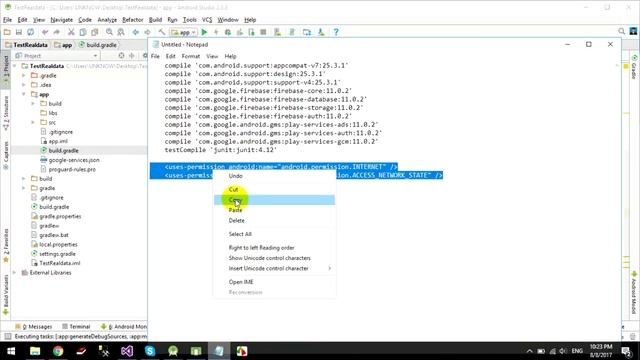Choose Cut from the context menu

pos(274,189)
